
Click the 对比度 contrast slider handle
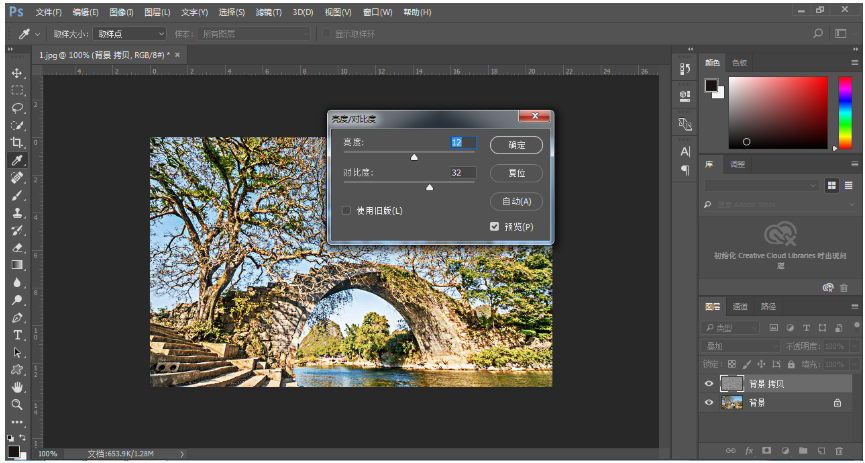430,187
